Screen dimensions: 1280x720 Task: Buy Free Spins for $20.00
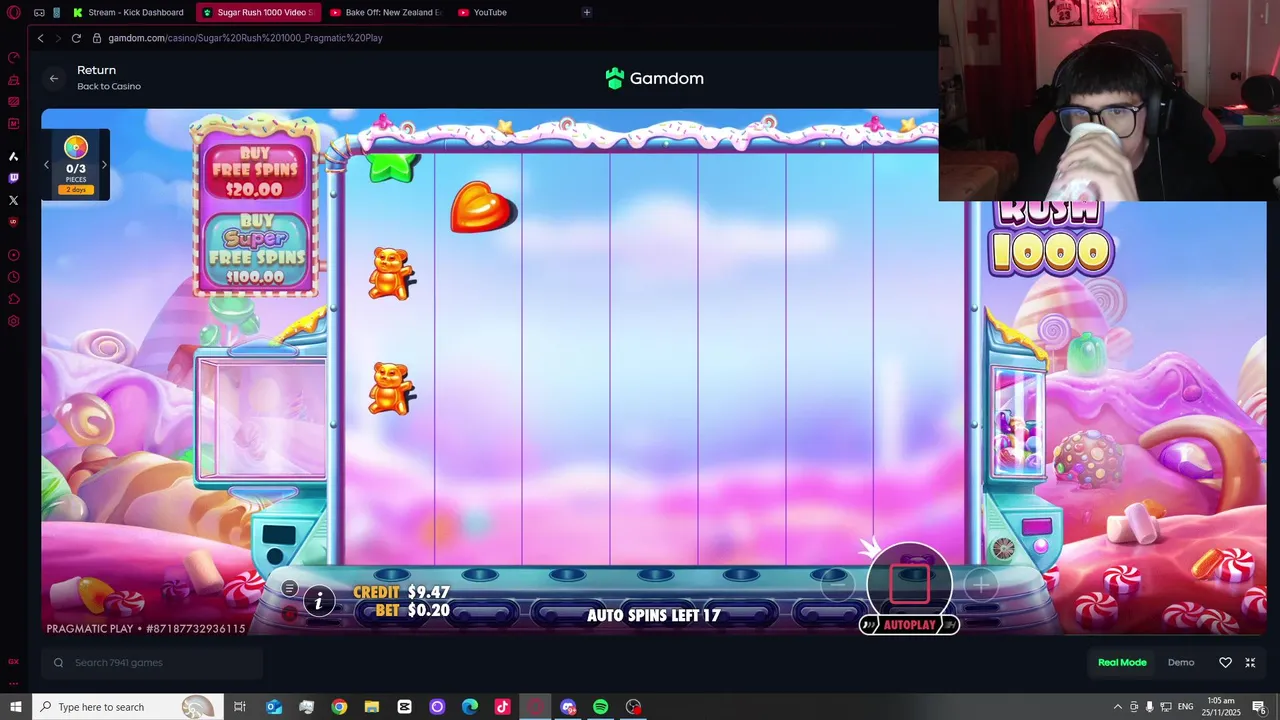[x=255, y=171]
